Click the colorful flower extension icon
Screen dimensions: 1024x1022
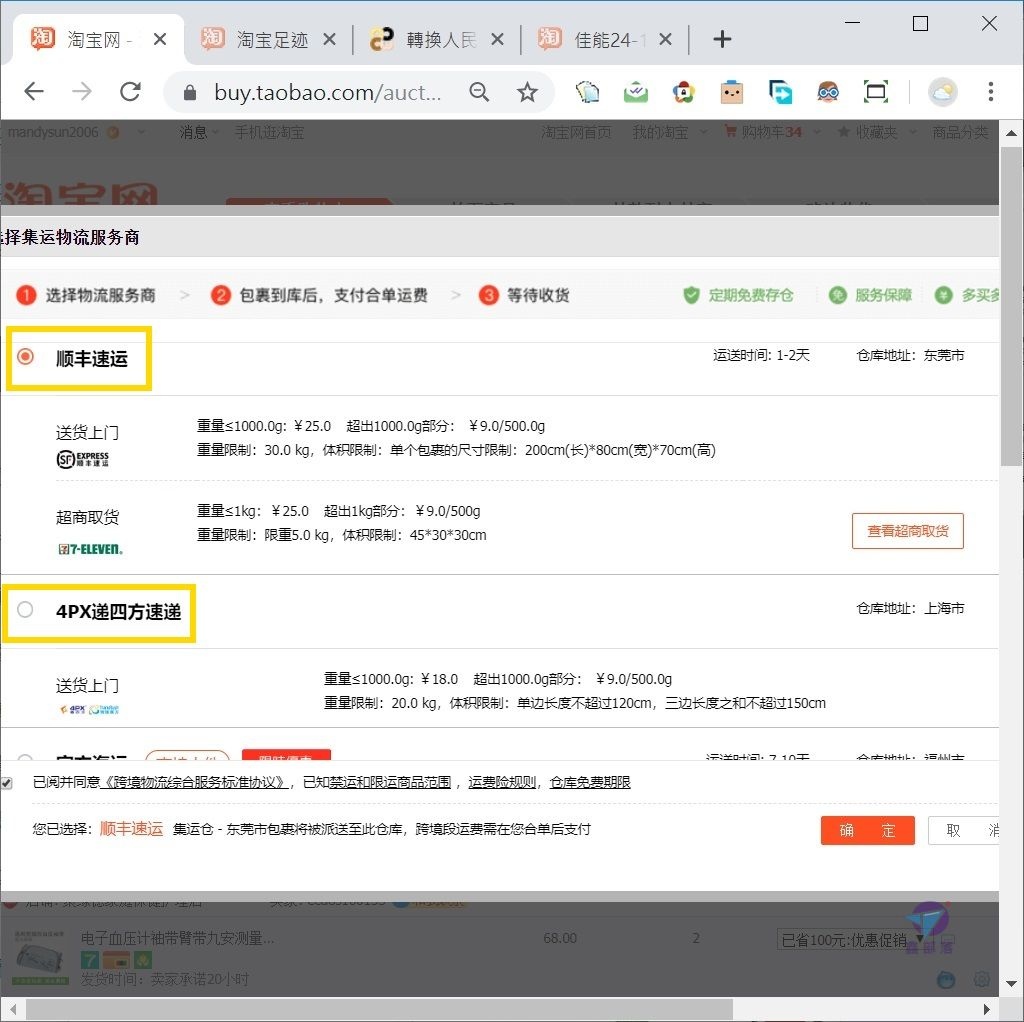click(683, 91)
